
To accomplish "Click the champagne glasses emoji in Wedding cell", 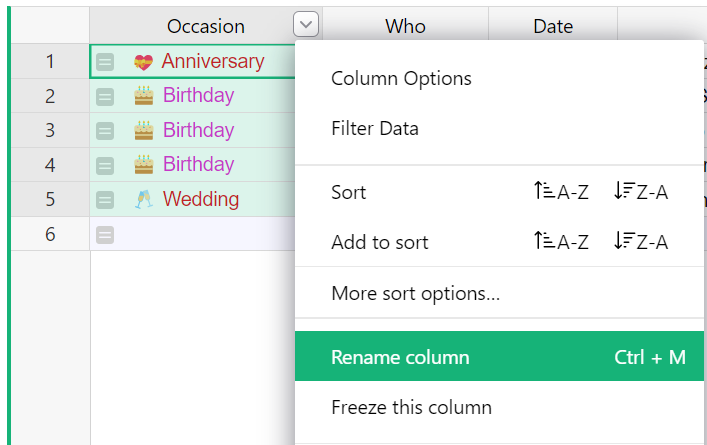I will click(144, 199).
